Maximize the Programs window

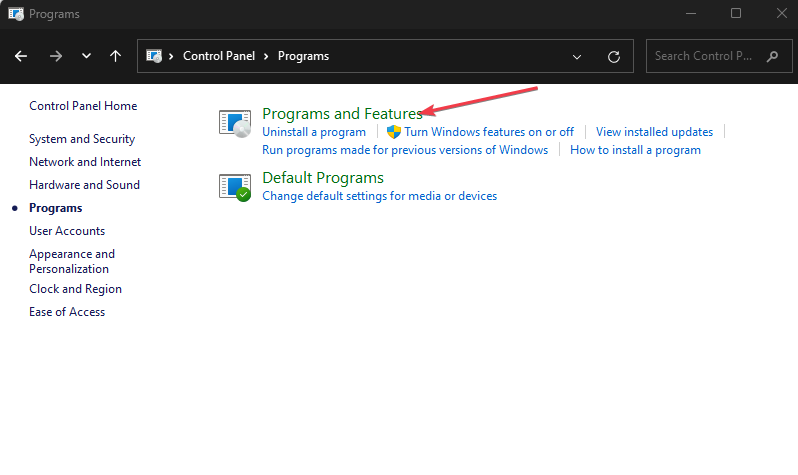coord(736,14)
